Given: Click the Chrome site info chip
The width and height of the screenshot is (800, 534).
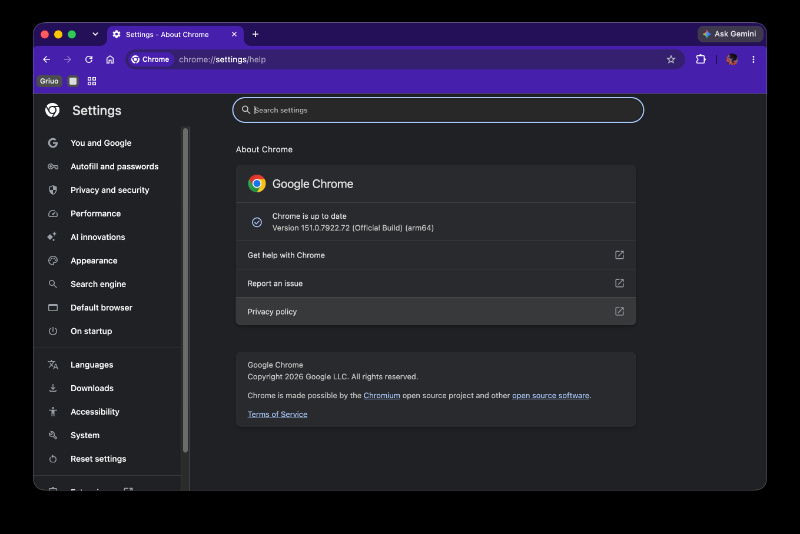Looking at the screenshot, I should (150, 60).
